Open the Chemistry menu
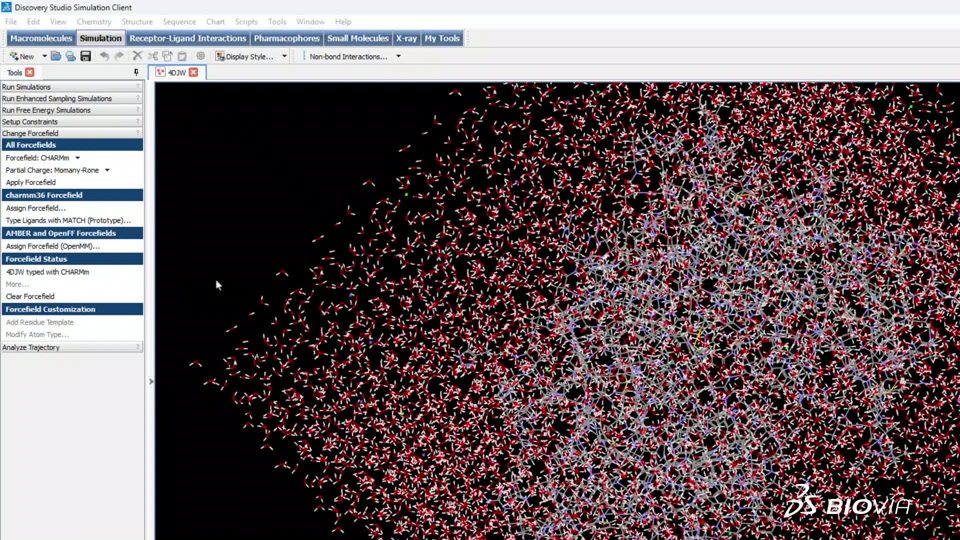This screenshot has width=960, height=540. tap(94, 21)
